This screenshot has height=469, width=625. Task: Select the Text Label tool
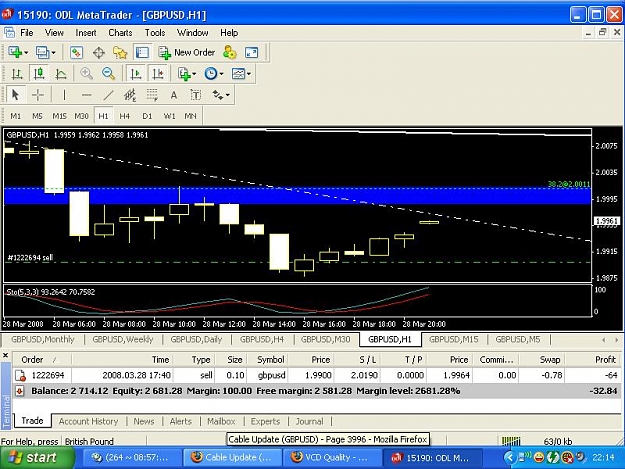(196, 95)
